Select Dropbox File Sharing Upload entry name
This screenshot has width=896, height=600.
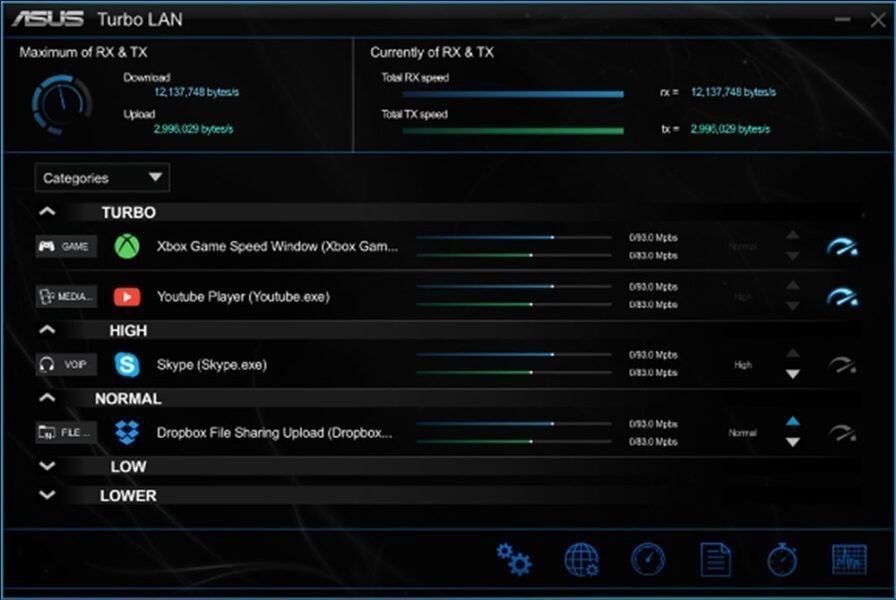click(x=274, y=433)
